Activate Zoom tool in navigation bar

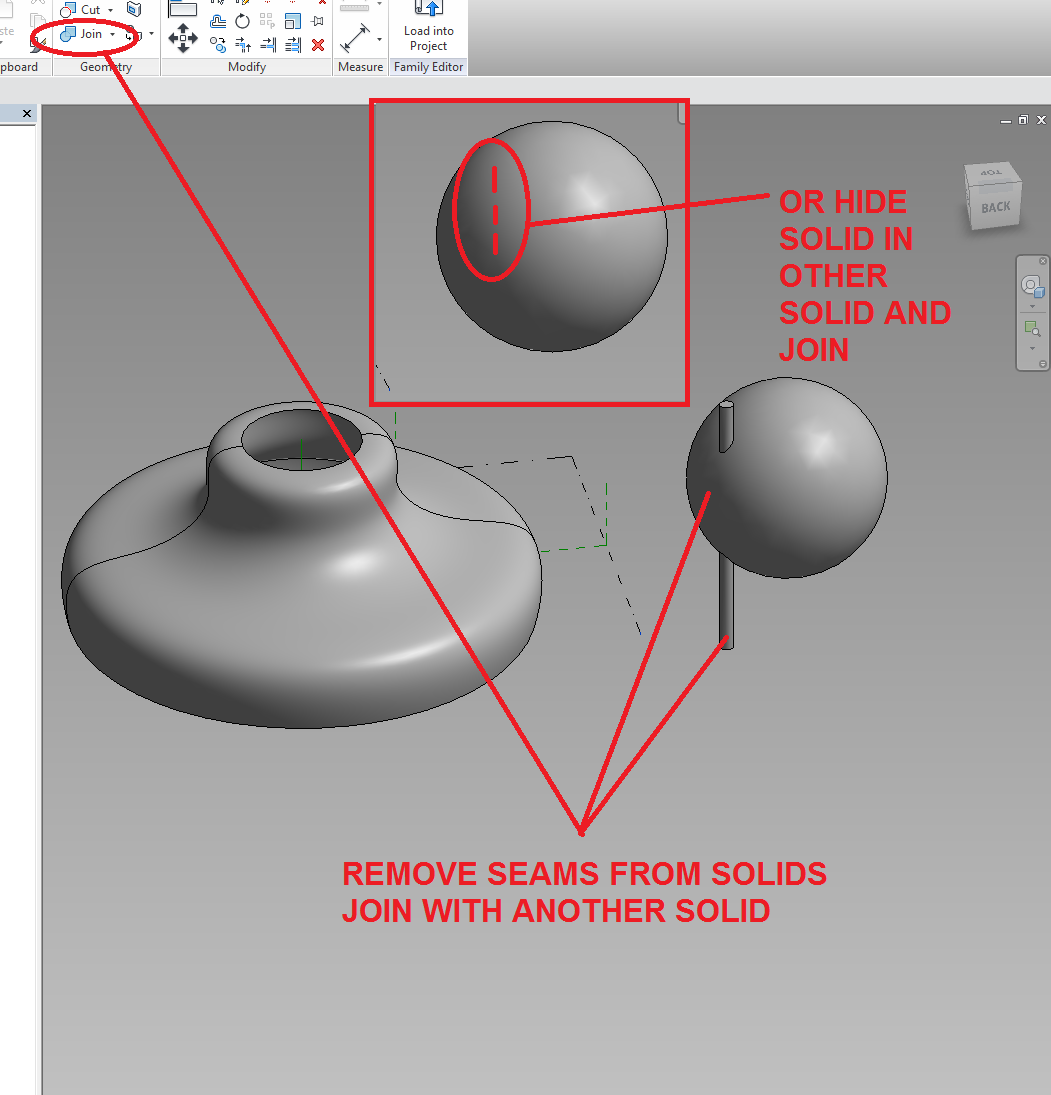tap(1032, 326)
